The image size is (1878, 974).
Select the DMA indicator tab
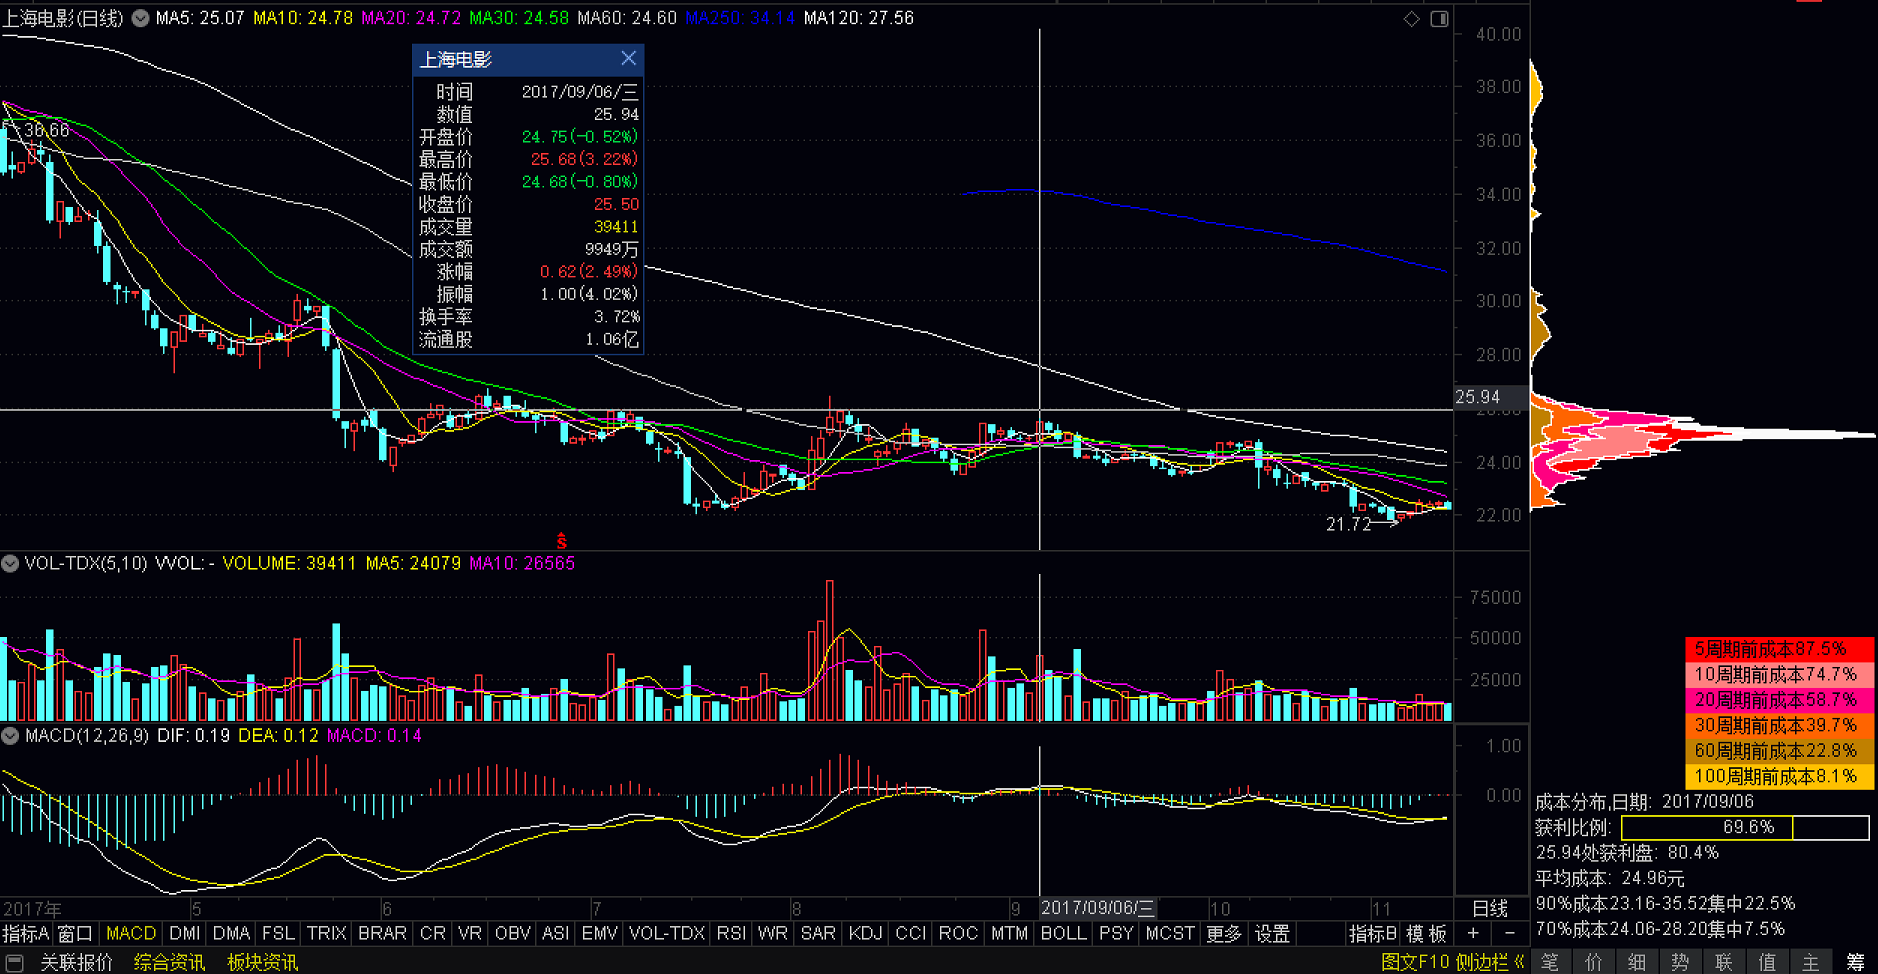(231, 933)
